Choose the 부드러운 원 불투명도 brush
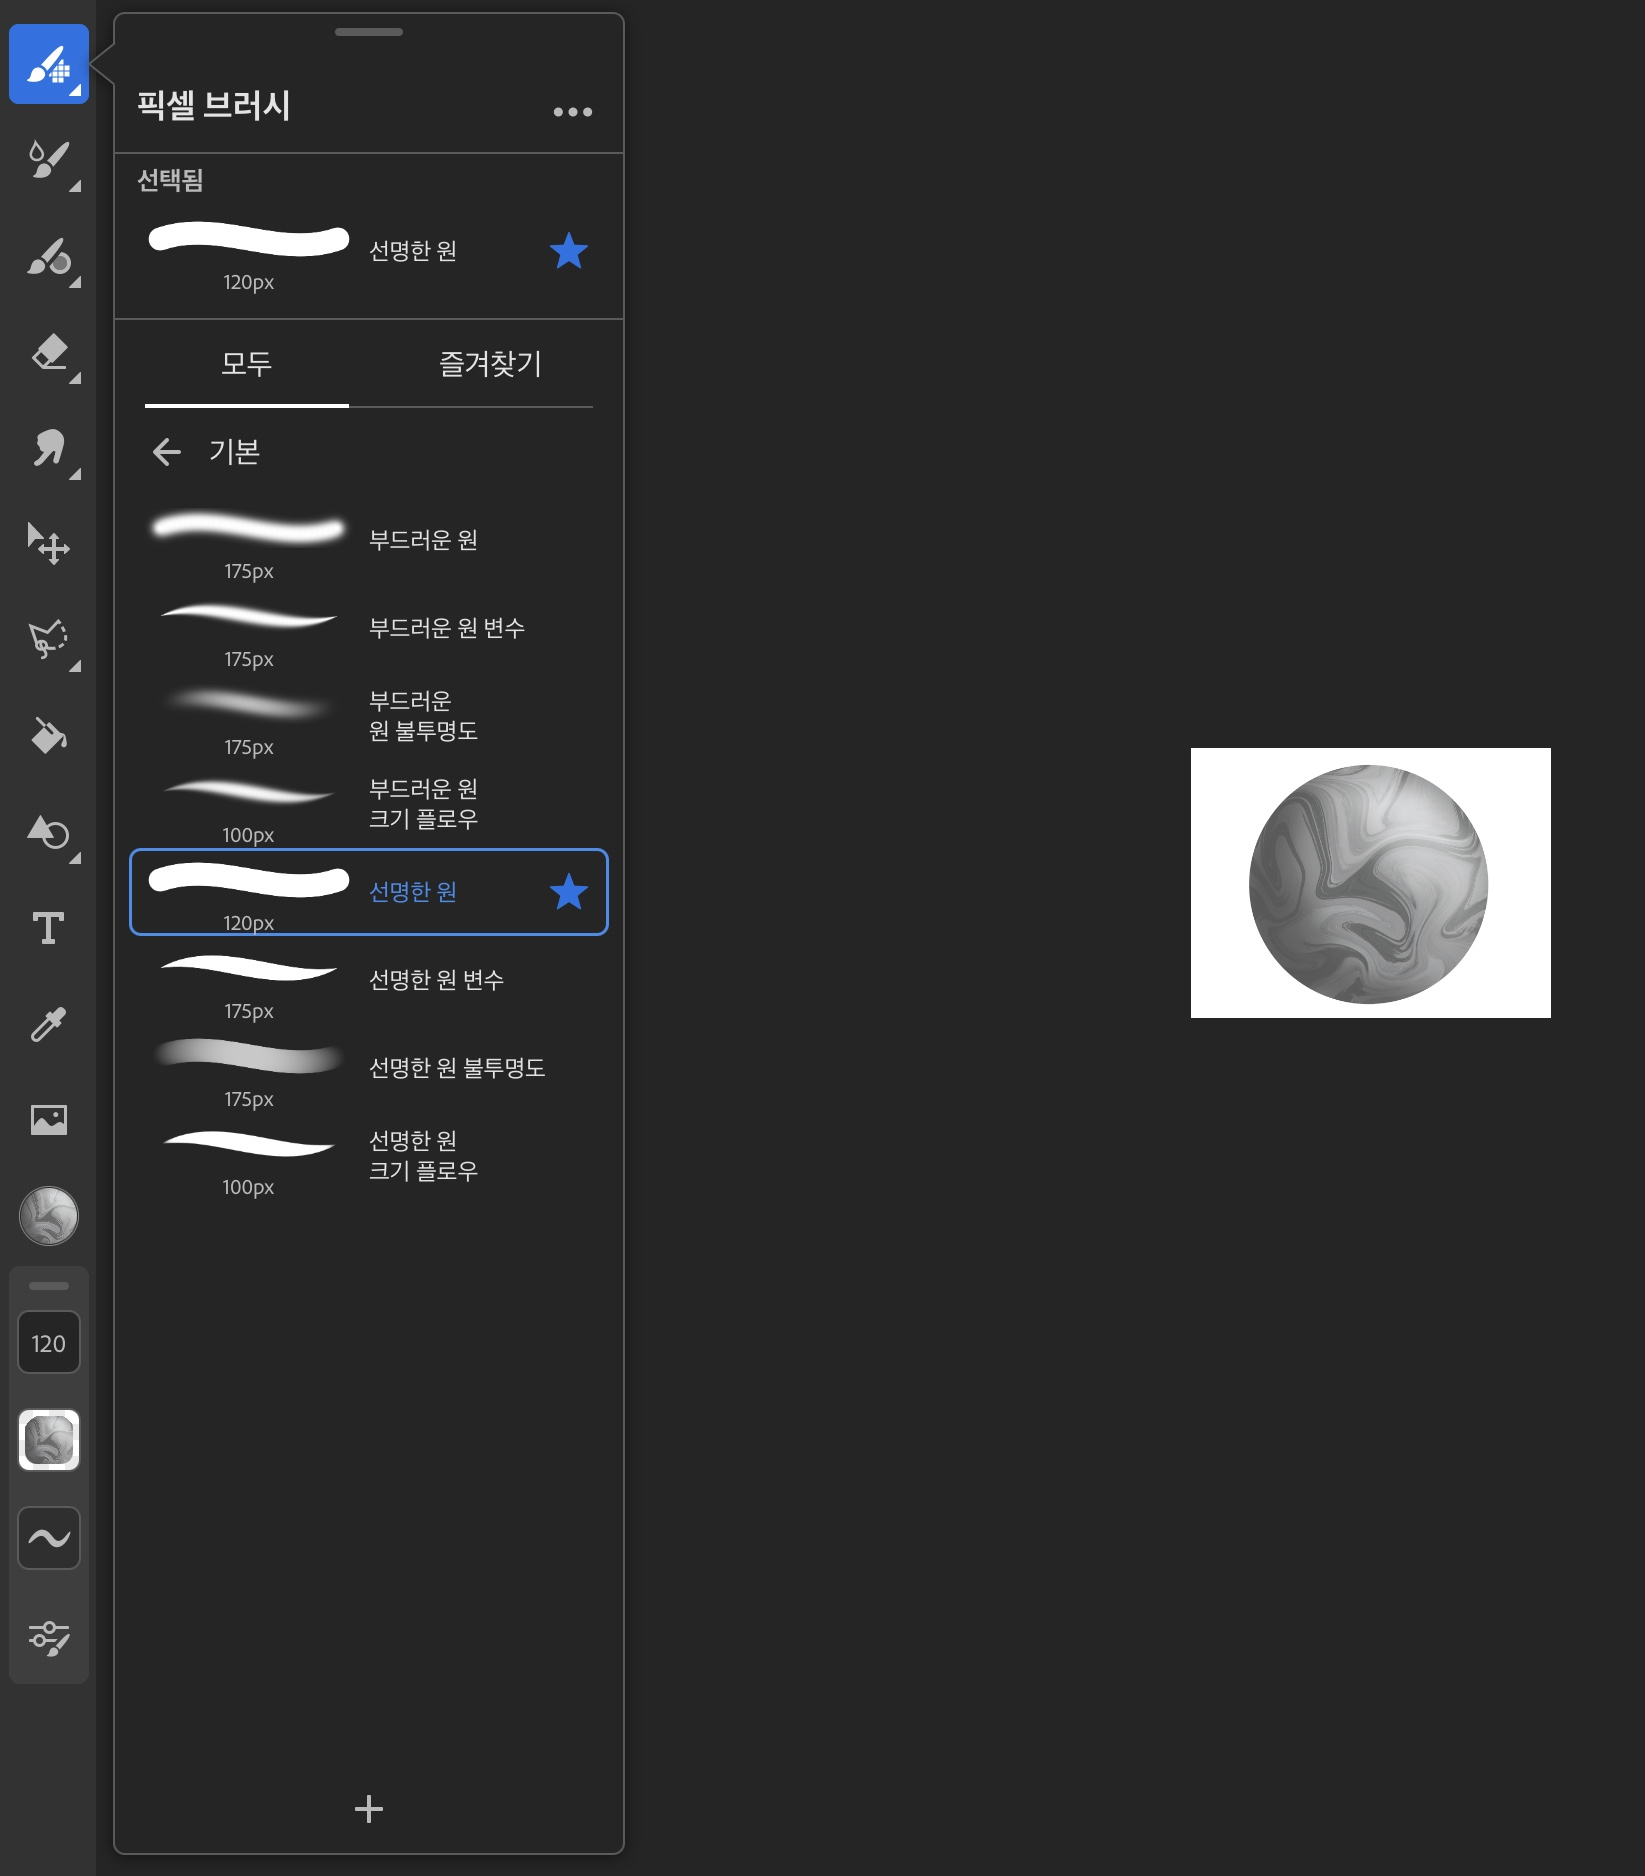Image resolution: width=1645 pixels, height=1876 pixels. click(369, 716)
